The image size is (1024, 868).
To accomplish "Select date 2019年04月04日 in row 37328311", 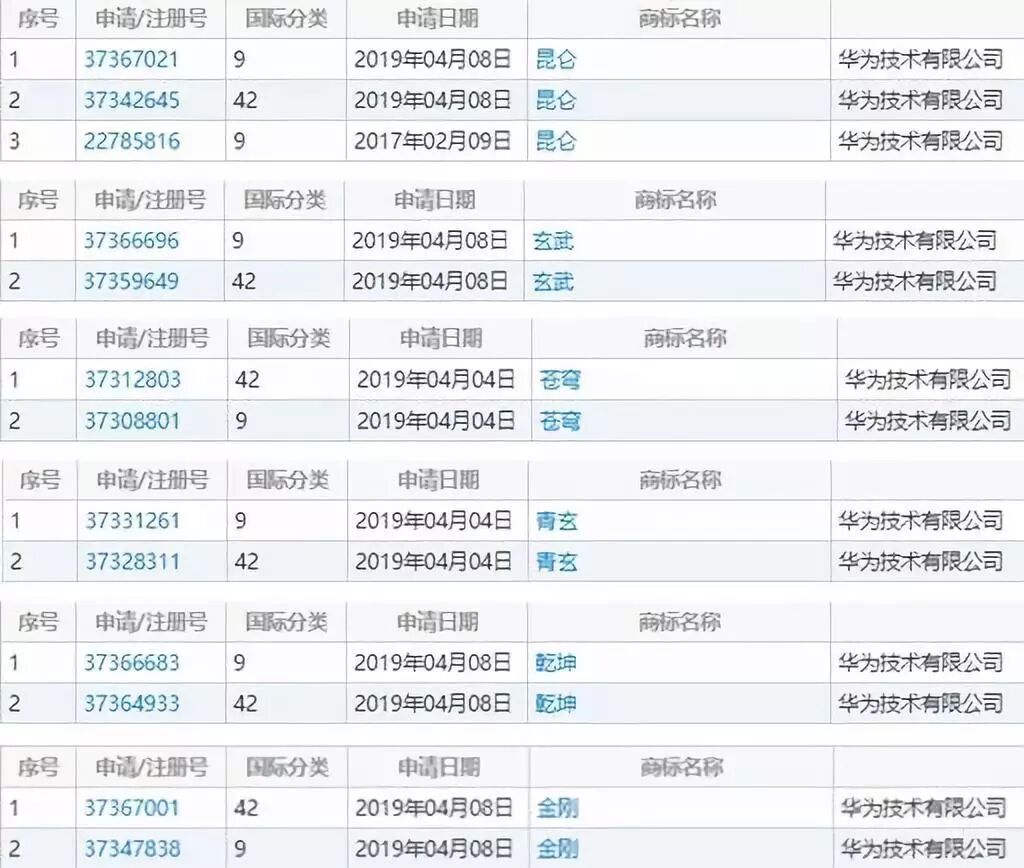I will [433, 561].
